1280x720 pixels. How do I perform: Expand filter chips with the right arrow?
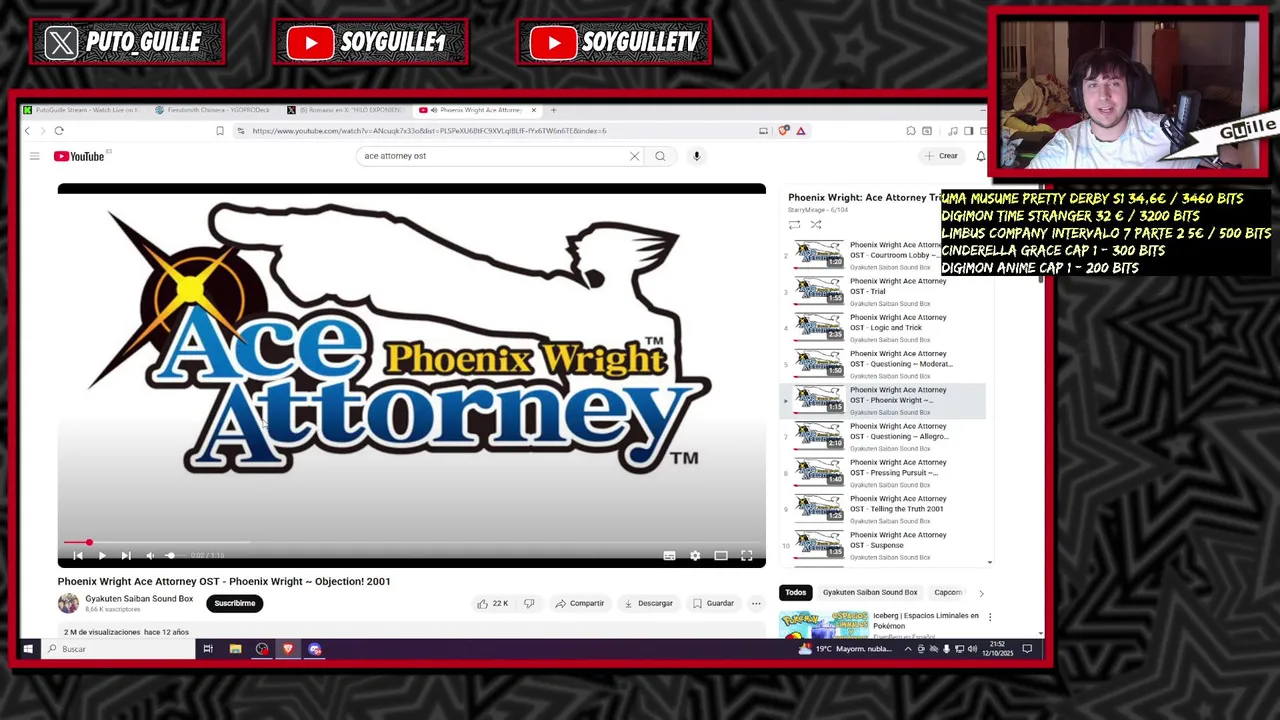point(981,593)
